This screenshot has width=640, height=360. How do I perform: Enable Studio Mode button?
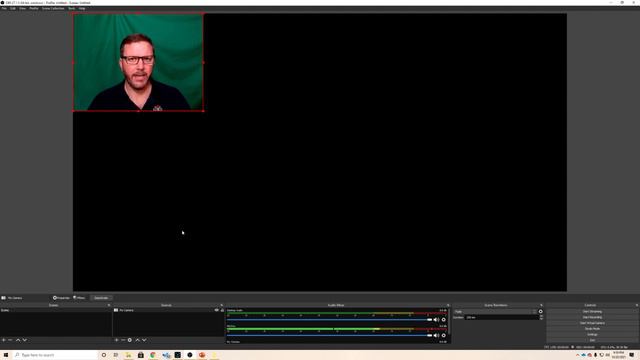click(x=592, y=329)
